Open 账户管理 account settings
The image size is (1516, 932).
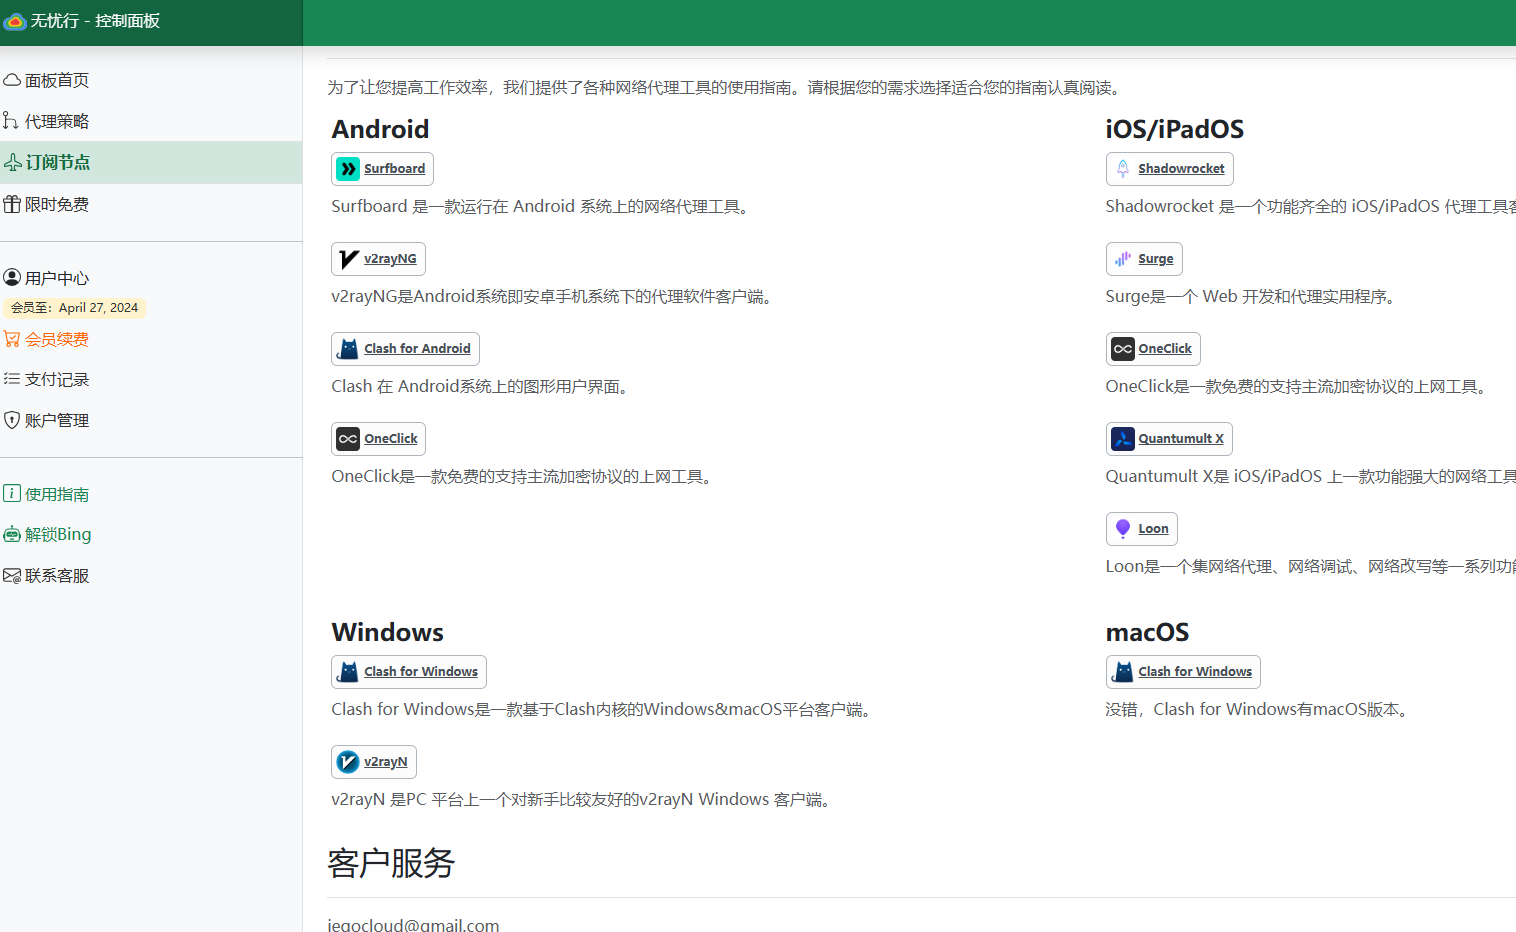click(x=151, y=420)
